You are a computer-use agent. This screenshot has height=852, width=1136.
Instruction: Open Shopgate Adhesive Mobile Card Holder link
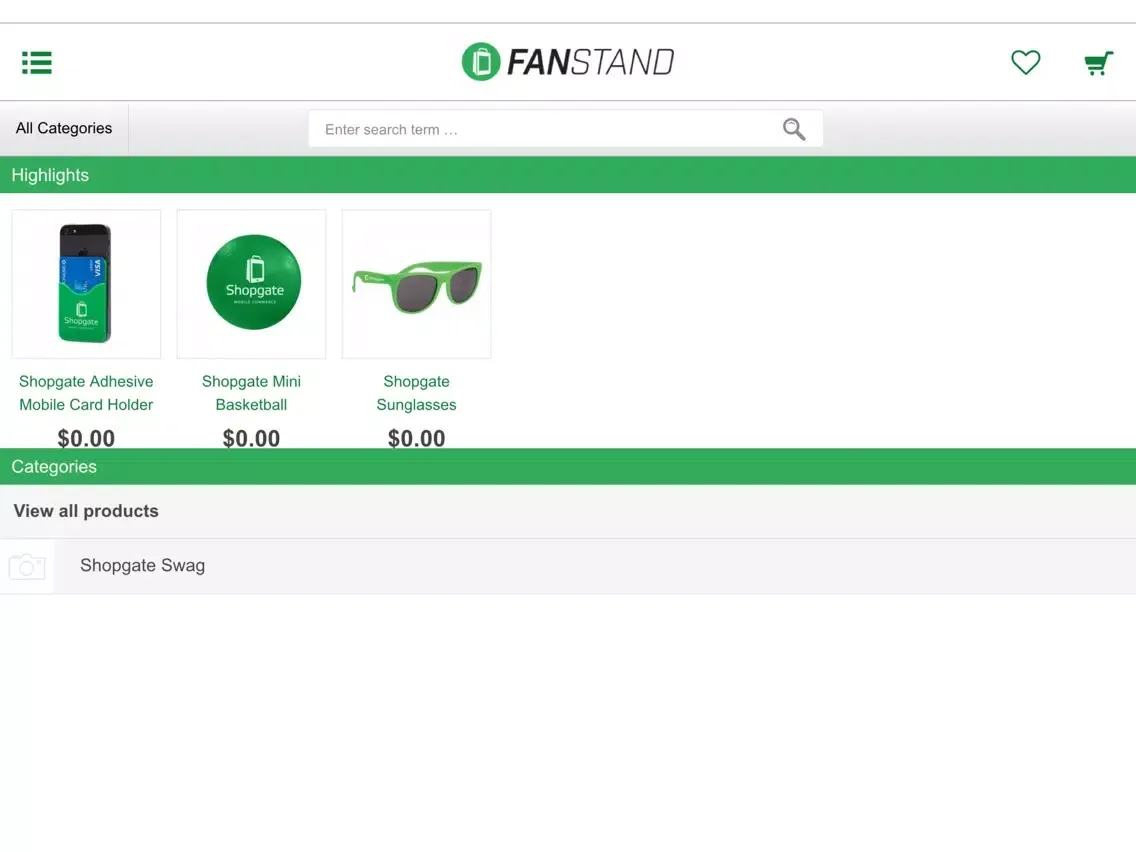click(x=86, y=393)
